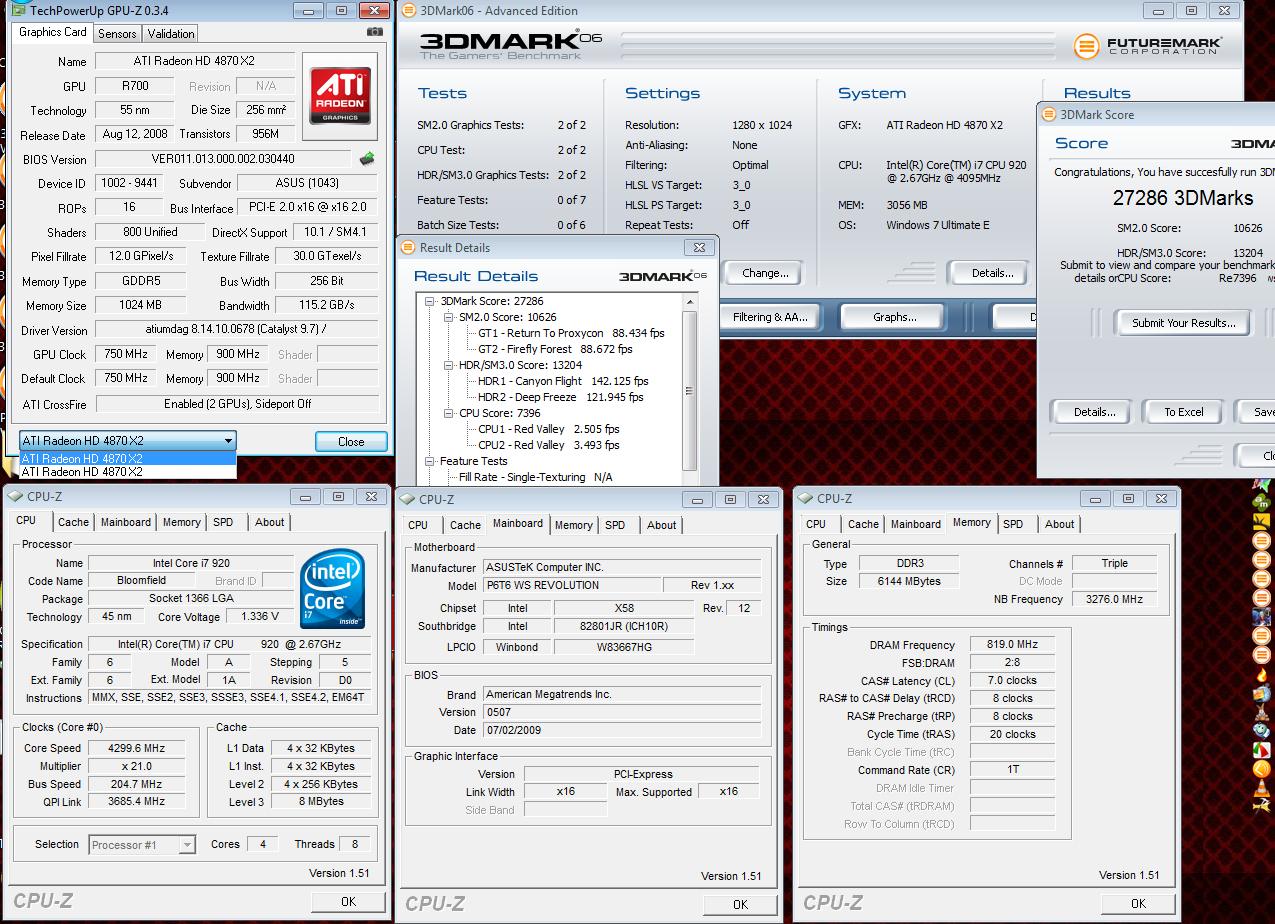Click the Driver Version field in GPU-Z

(237, 330)
